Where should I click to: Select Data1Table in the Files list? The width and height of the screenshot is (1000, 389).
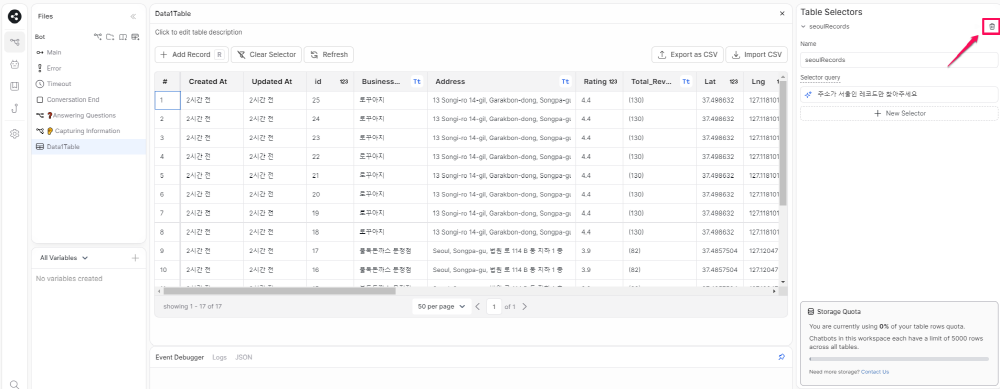tap(89, 147)
